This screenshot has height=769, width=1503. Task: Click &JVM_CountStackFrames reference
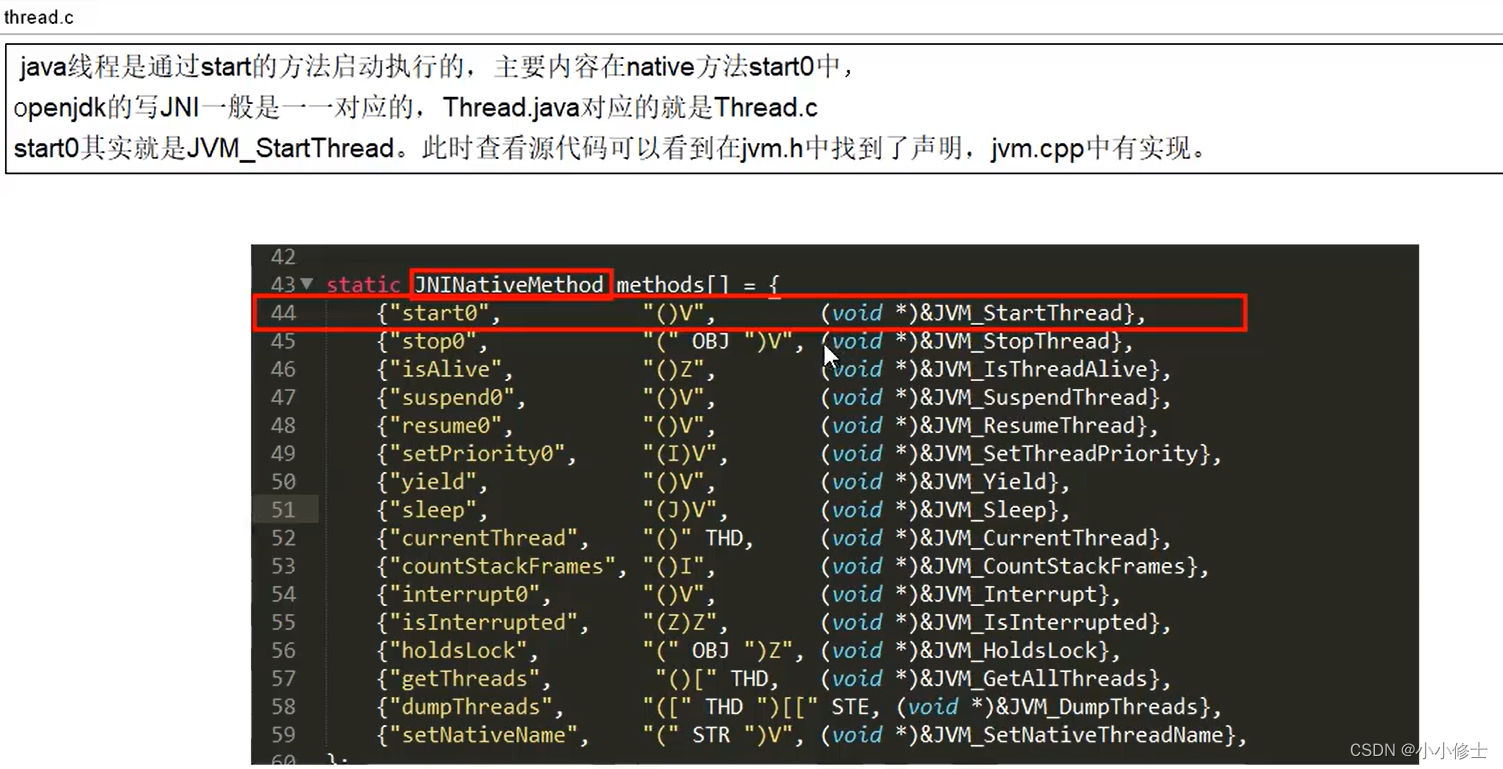click(1052, 566)
